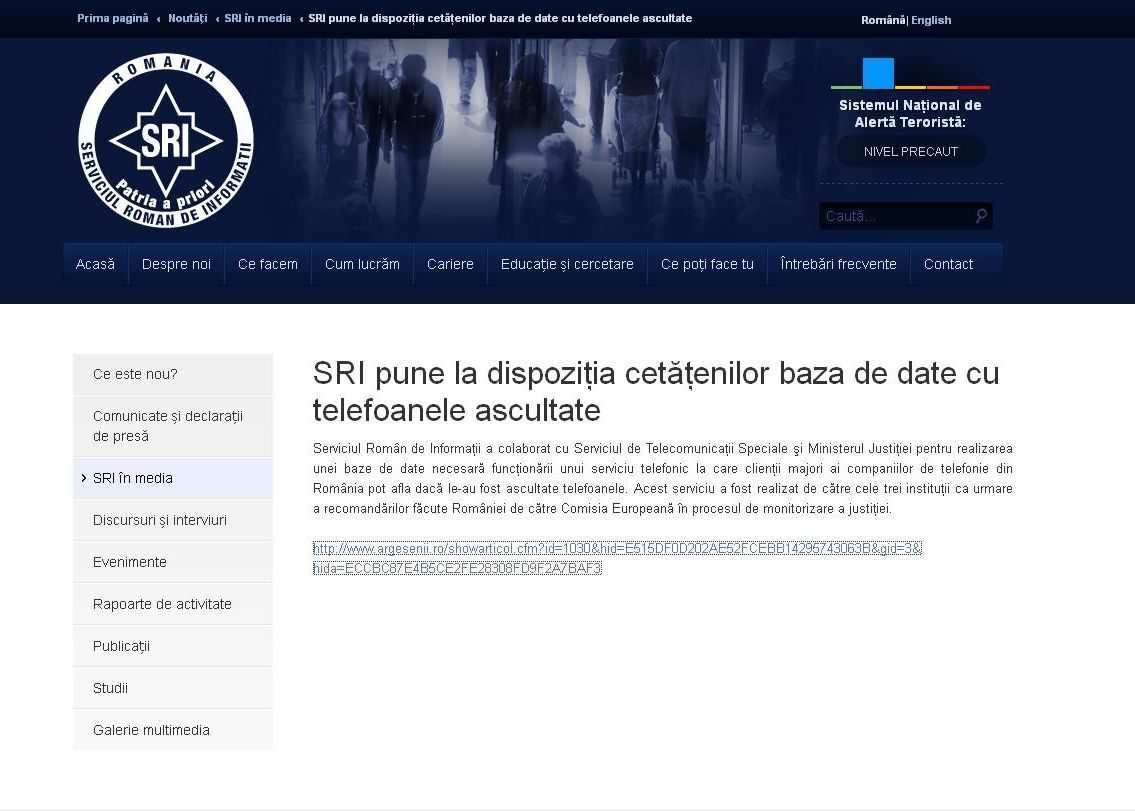
Task: Click inside the Caută search field
Action: (890, 215)
